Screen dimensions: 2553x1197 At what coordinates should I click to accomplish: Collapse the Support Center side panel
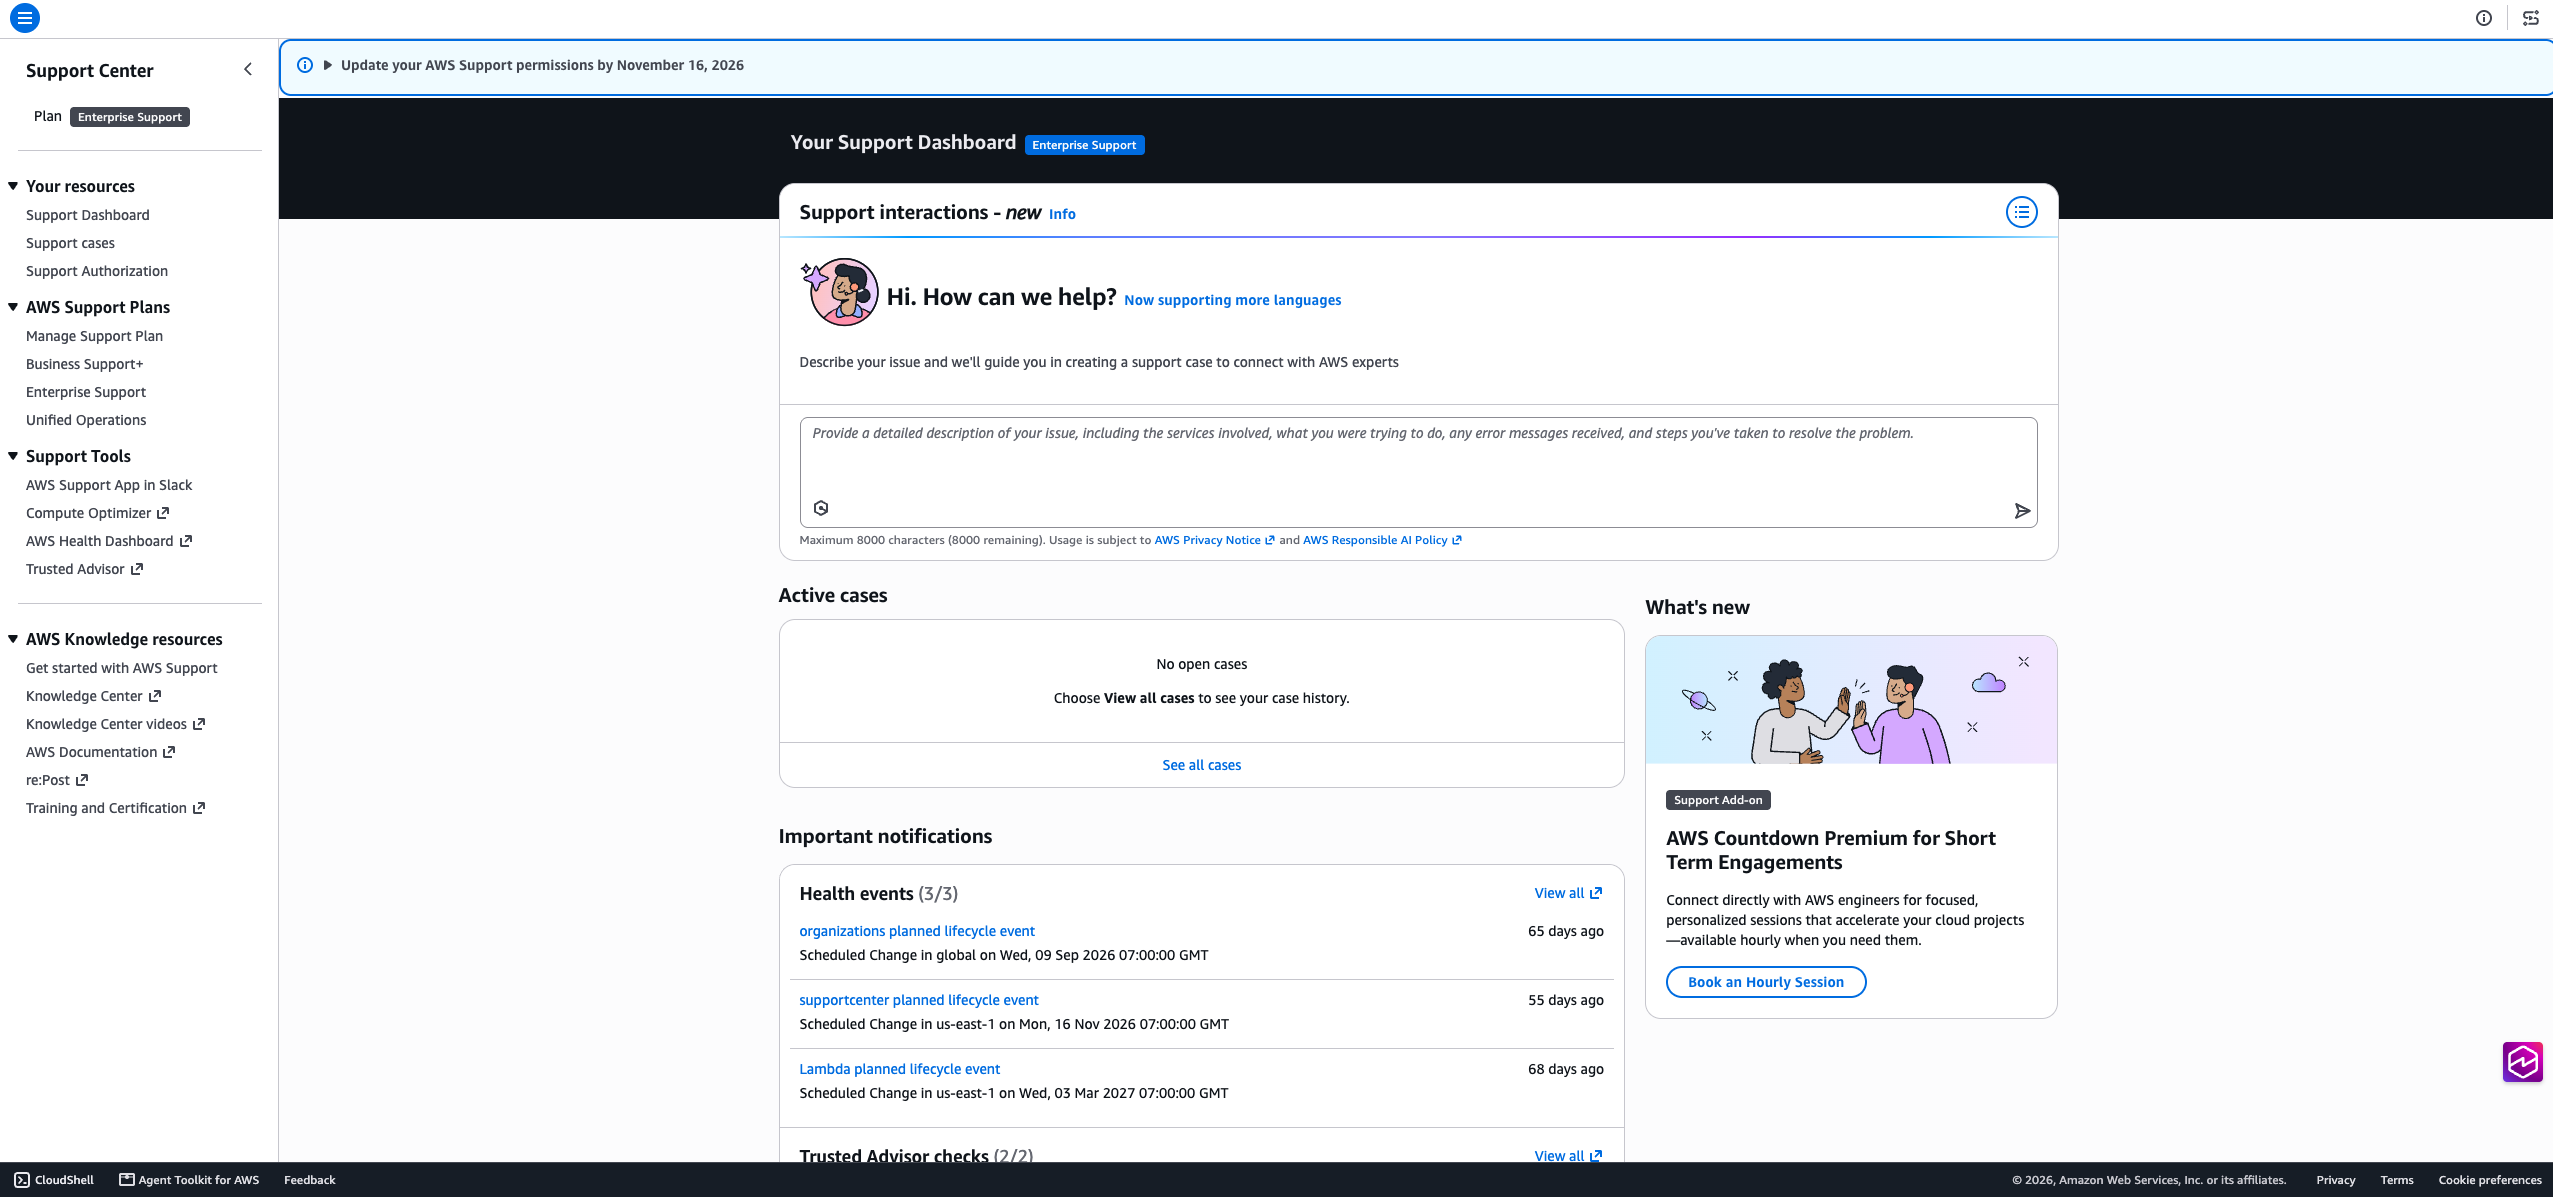point(248,69)
